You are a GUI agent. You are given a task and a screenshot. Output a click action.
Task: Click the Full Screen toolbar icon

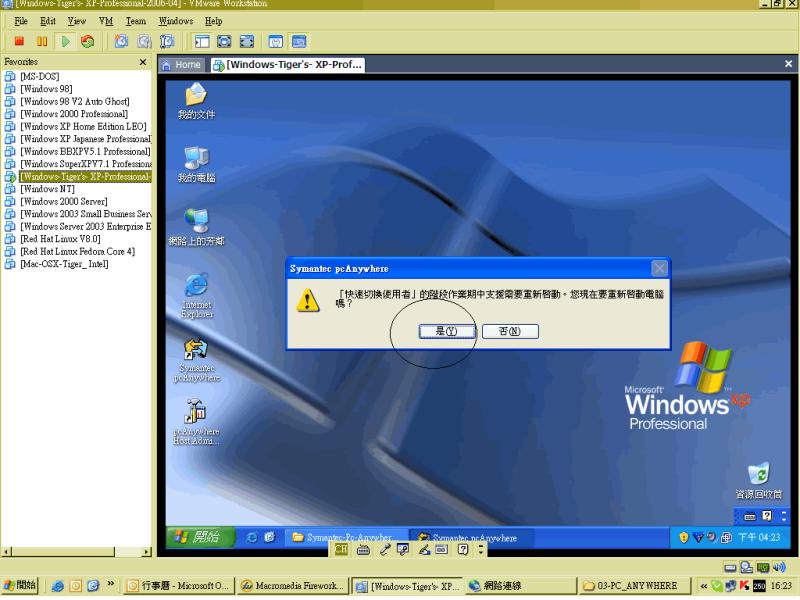point(246,41)
